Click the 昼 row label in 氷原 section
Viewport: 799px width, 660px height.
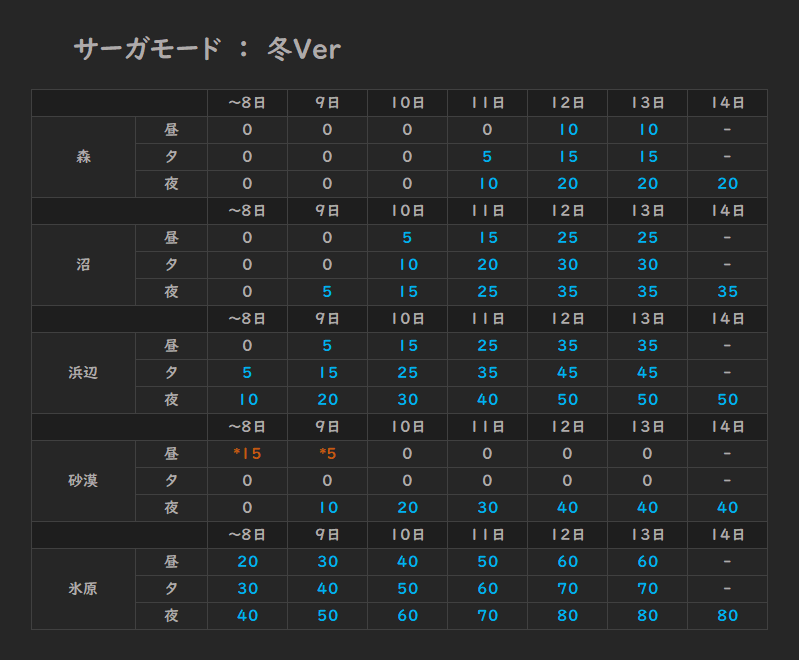pos(171,562)
